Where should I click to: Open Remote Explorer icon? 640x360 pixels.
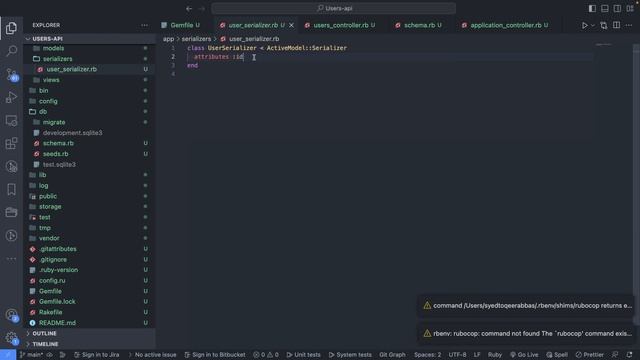click(x=11, y=120)
